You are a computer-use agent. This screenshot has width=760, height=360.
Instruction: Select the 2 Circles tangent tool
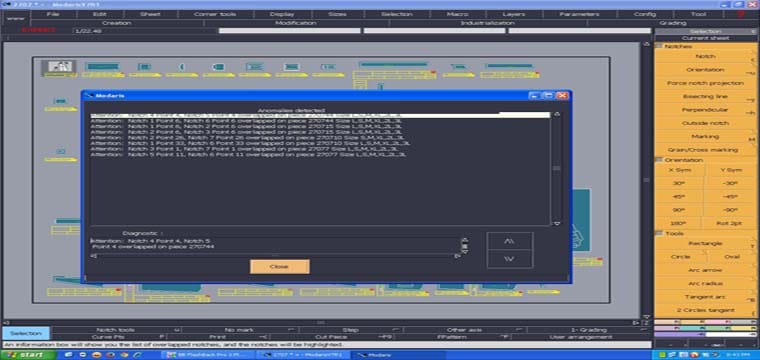(705, 310)
